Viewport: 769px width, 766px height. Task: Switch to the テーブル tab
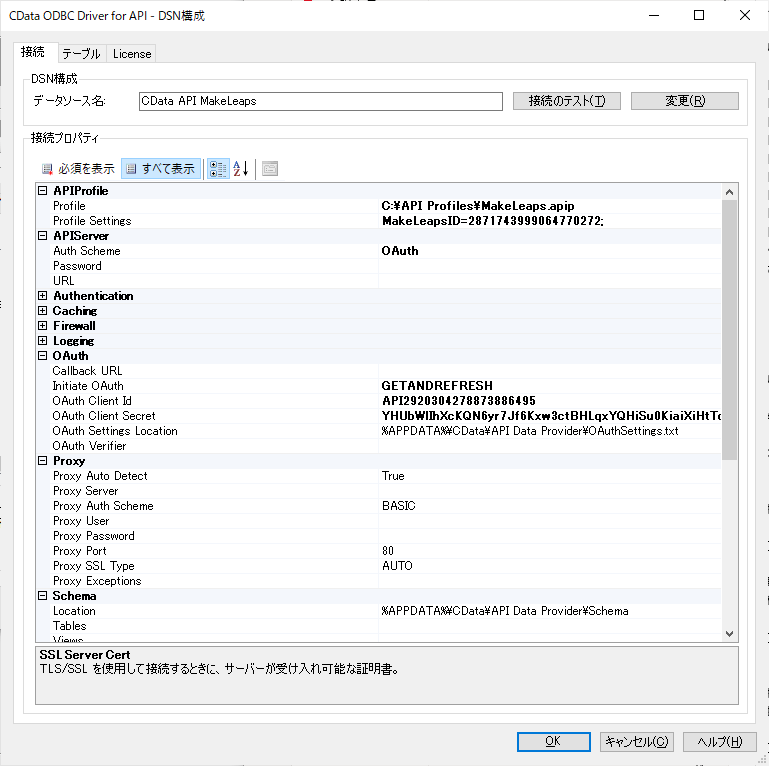point(82,54)
